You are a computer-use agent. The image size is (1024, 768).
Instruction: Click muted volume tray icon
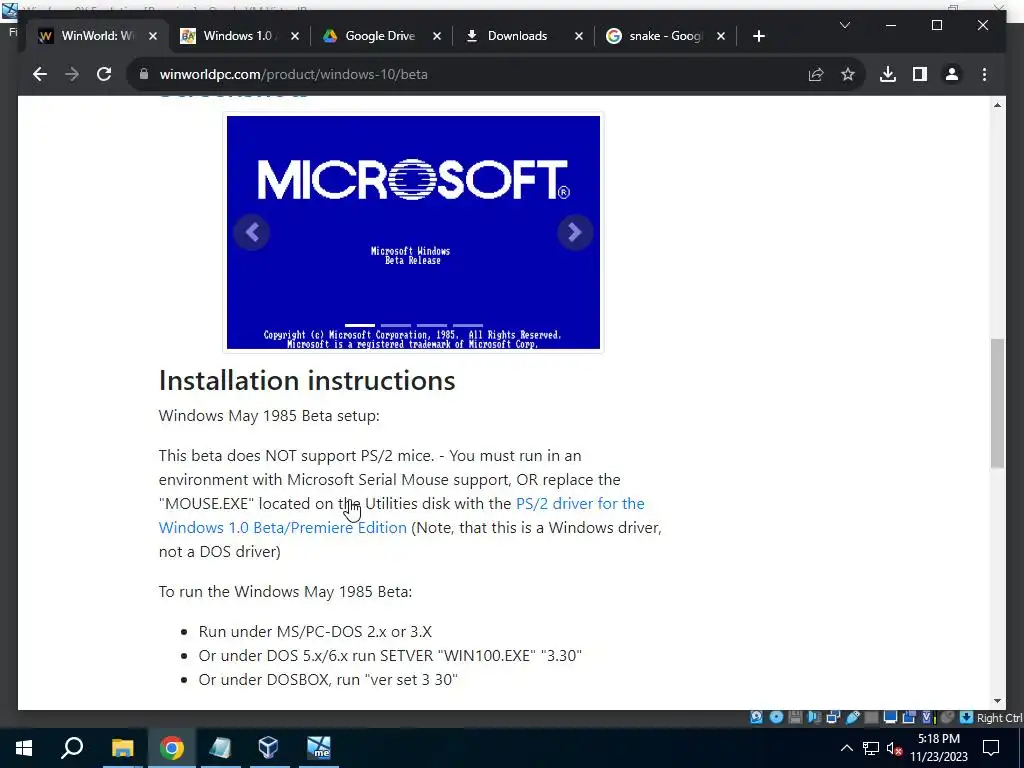coord(894,748)
